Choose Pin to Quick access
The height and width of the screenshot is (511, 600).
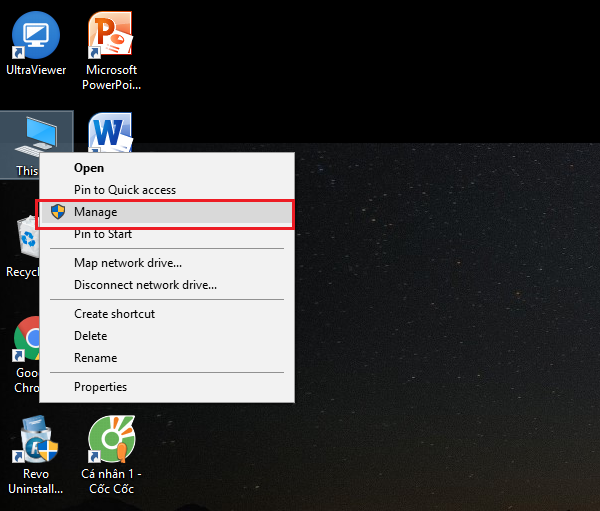pos(167,190)
